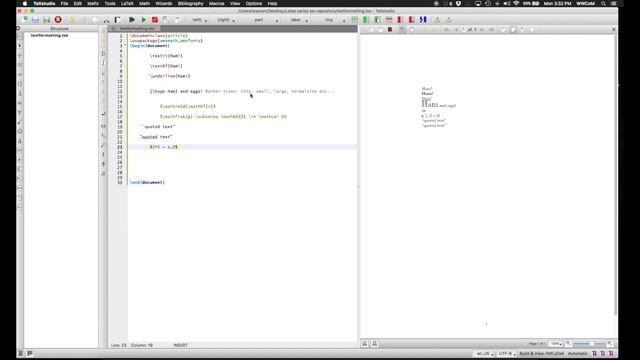Toggle INSERT mode in the editor status
The image size is (640, 360).
point(180,345)
